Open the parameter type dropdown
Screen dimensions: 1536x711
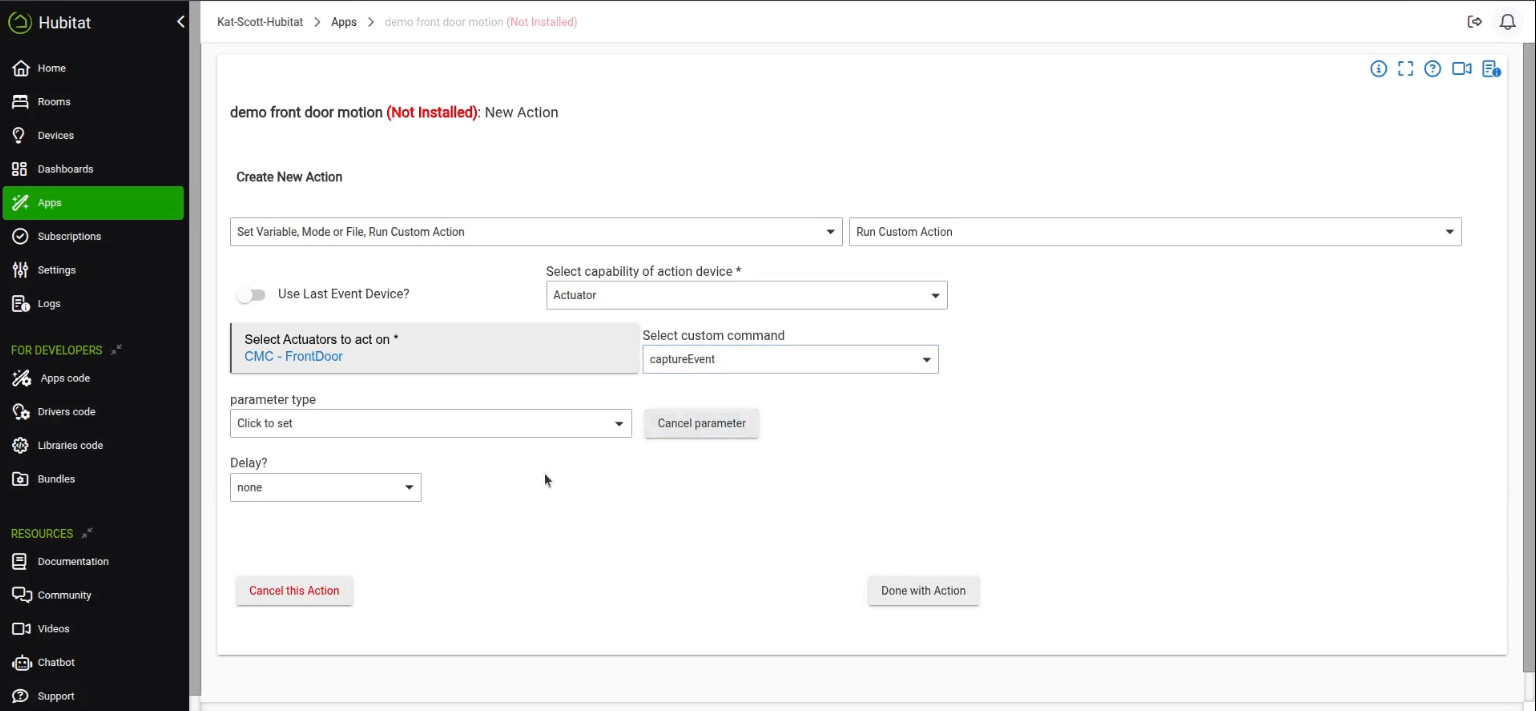431,423
